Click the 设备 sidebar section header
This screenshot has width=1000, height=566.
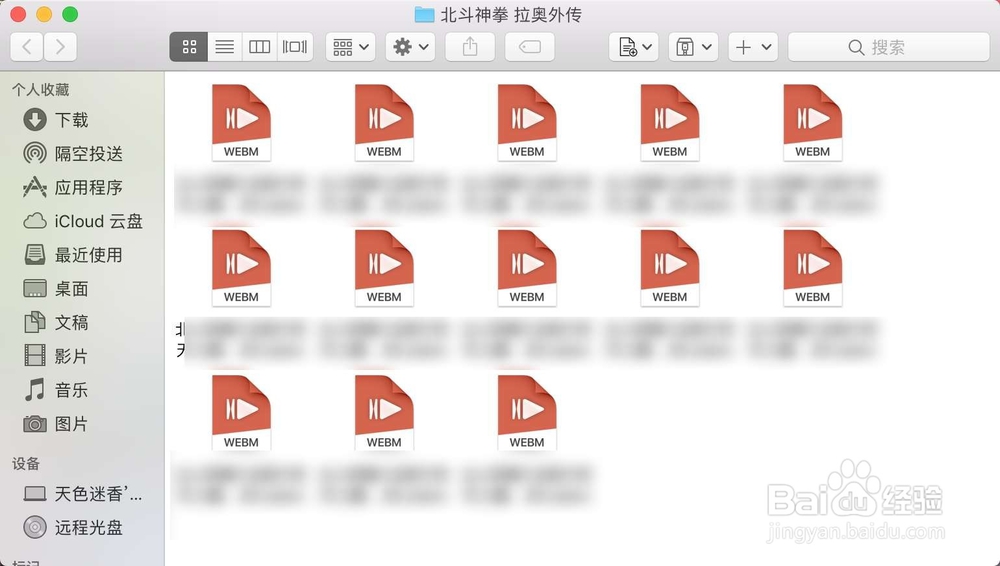coord(26,464)
